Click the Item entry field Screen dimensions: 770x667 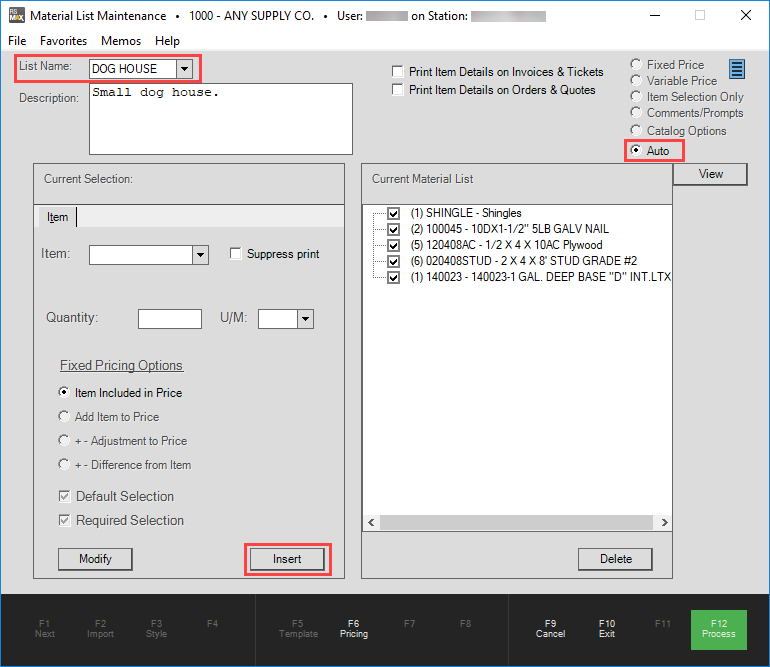point(141,255)
